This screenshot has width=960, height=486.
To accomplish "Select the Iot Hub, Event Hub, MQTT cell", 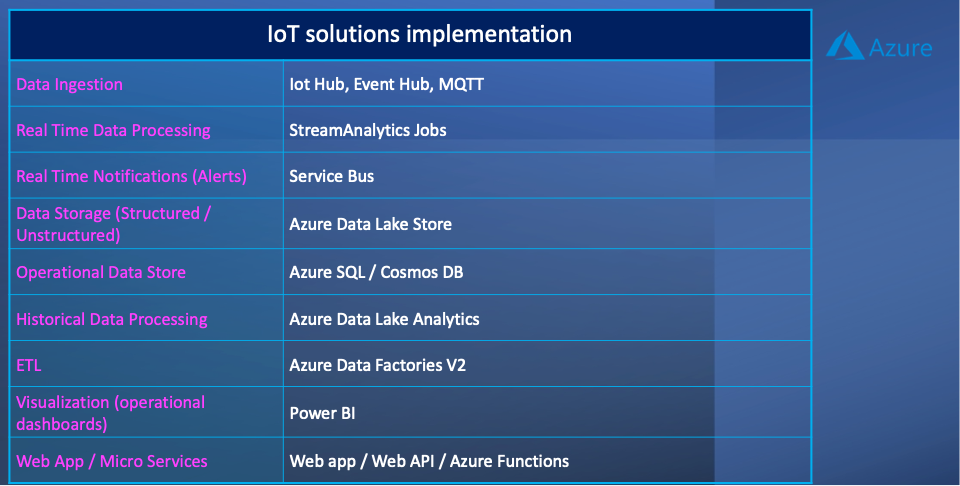I will (x=547, y=84).
